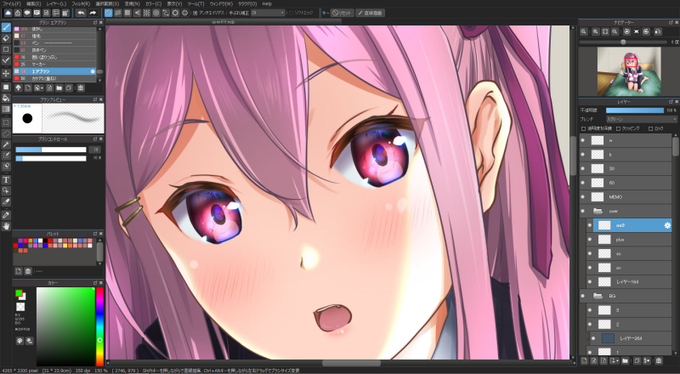680x374 pixels.
Task: Open the stabilizer correction value dropdown
Action: tap(268, 13)
